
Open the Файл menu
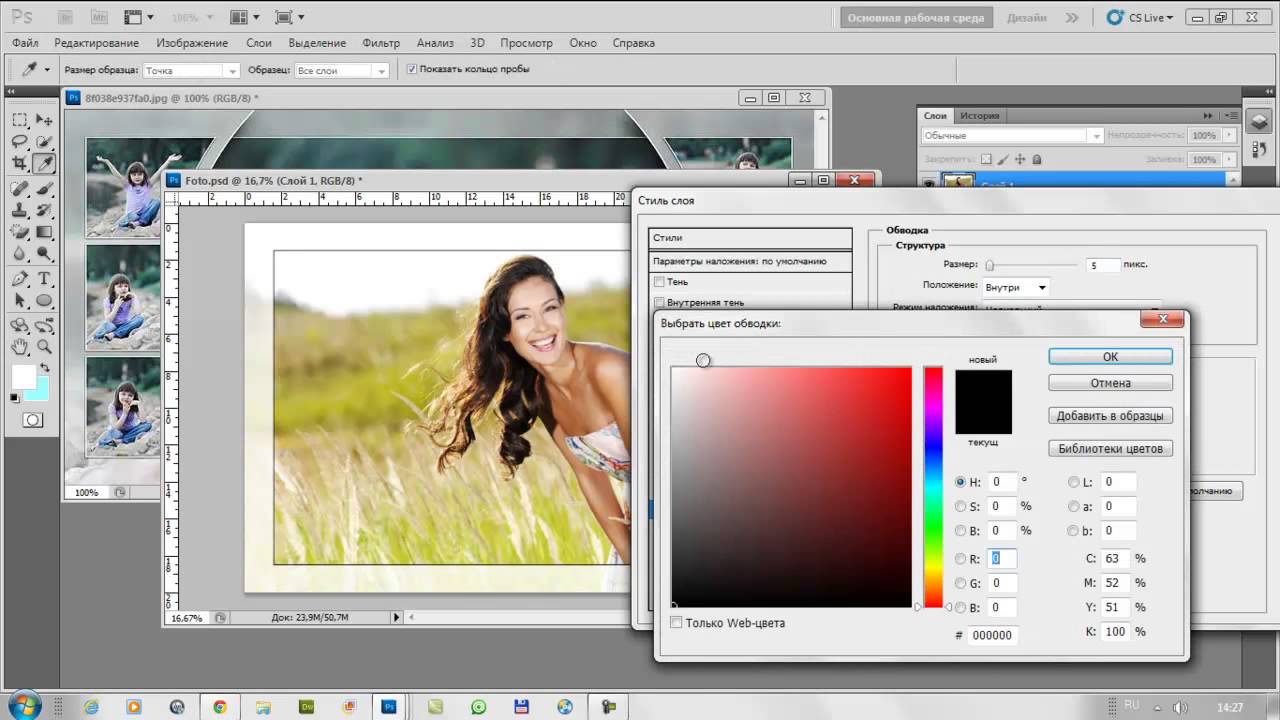coord(26,43)
